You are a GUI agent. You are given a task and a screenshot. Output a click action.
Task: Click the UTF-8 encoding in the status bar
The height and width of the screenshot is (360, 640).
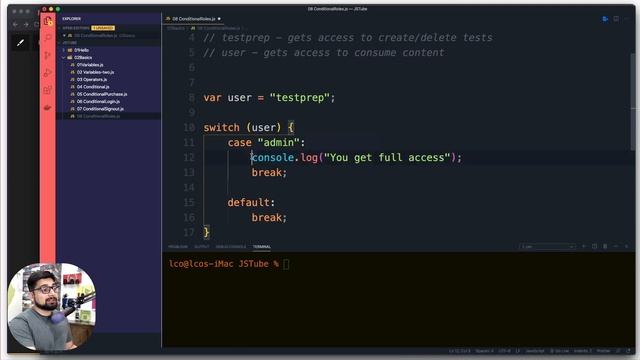point(504,351)
